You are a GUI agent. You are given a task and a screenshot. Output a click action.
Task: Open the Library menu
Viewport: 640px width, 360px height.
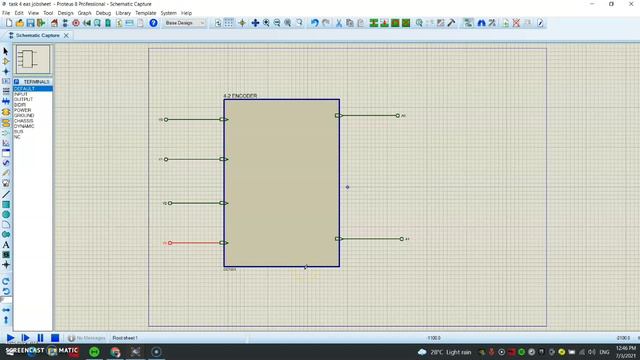pos(123,13)
